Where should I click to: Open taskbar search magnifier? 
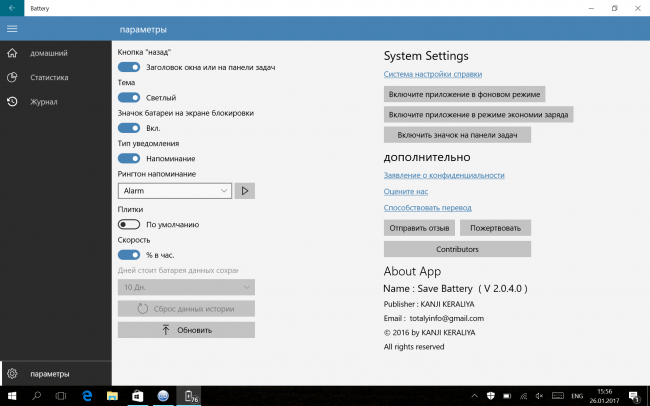click(36, 396)
